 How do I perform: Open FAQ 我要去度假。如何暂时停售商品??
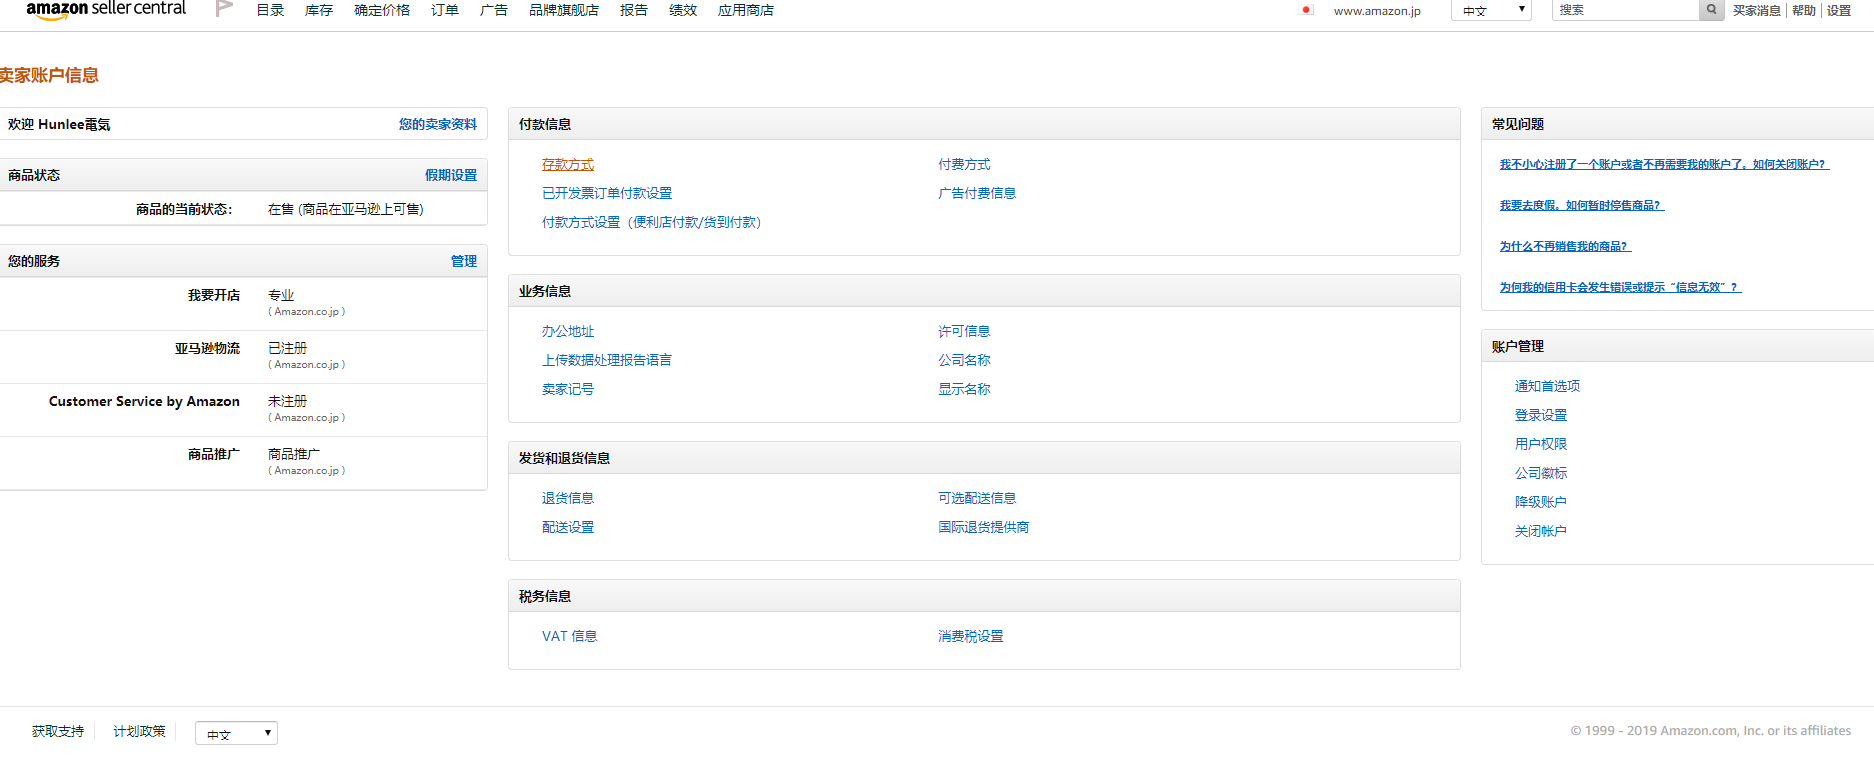tap(1582, 205)
